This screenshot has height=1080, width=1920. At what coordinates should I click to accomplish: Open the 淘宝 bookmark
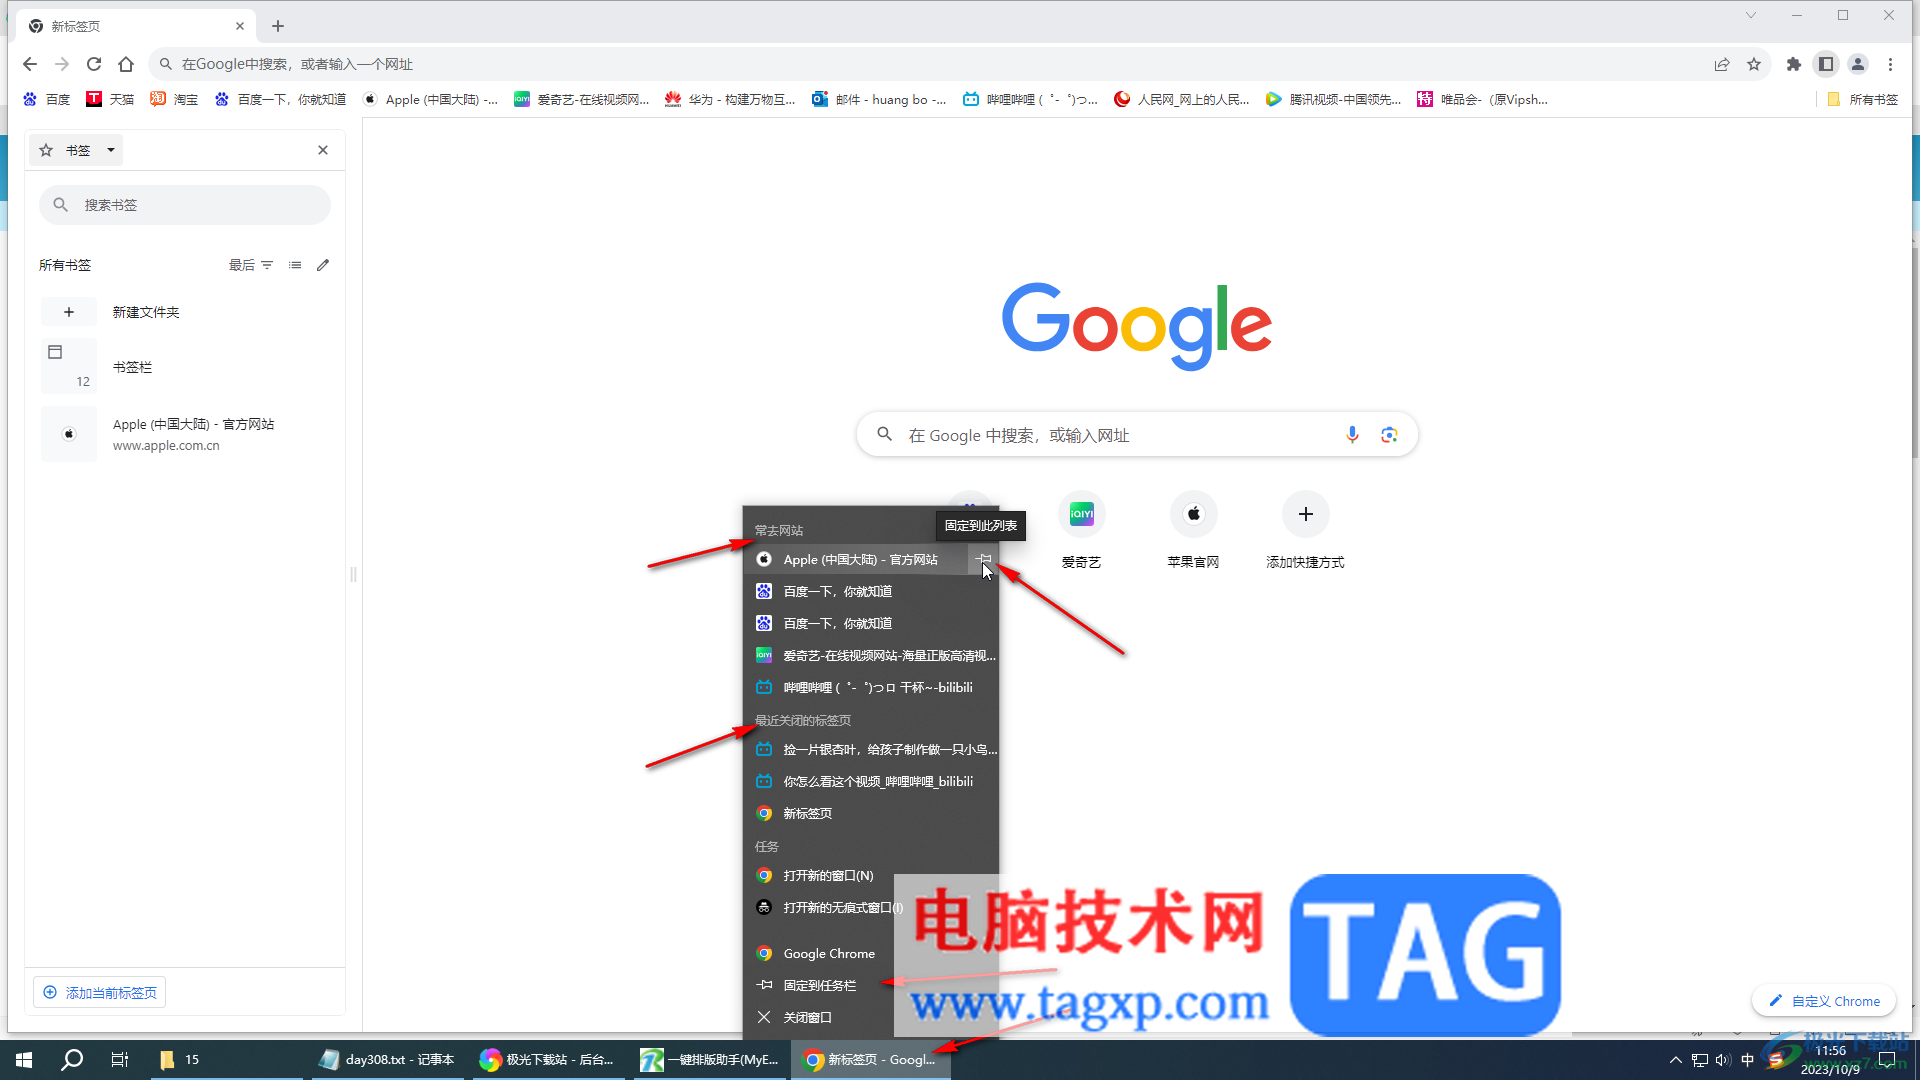174,99
